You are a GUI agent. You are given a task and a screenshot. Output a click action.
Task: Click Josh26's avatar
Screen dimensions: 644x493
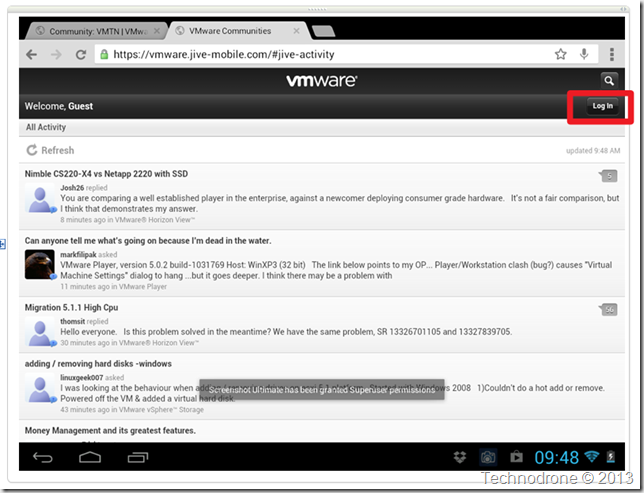click(40, 198)
